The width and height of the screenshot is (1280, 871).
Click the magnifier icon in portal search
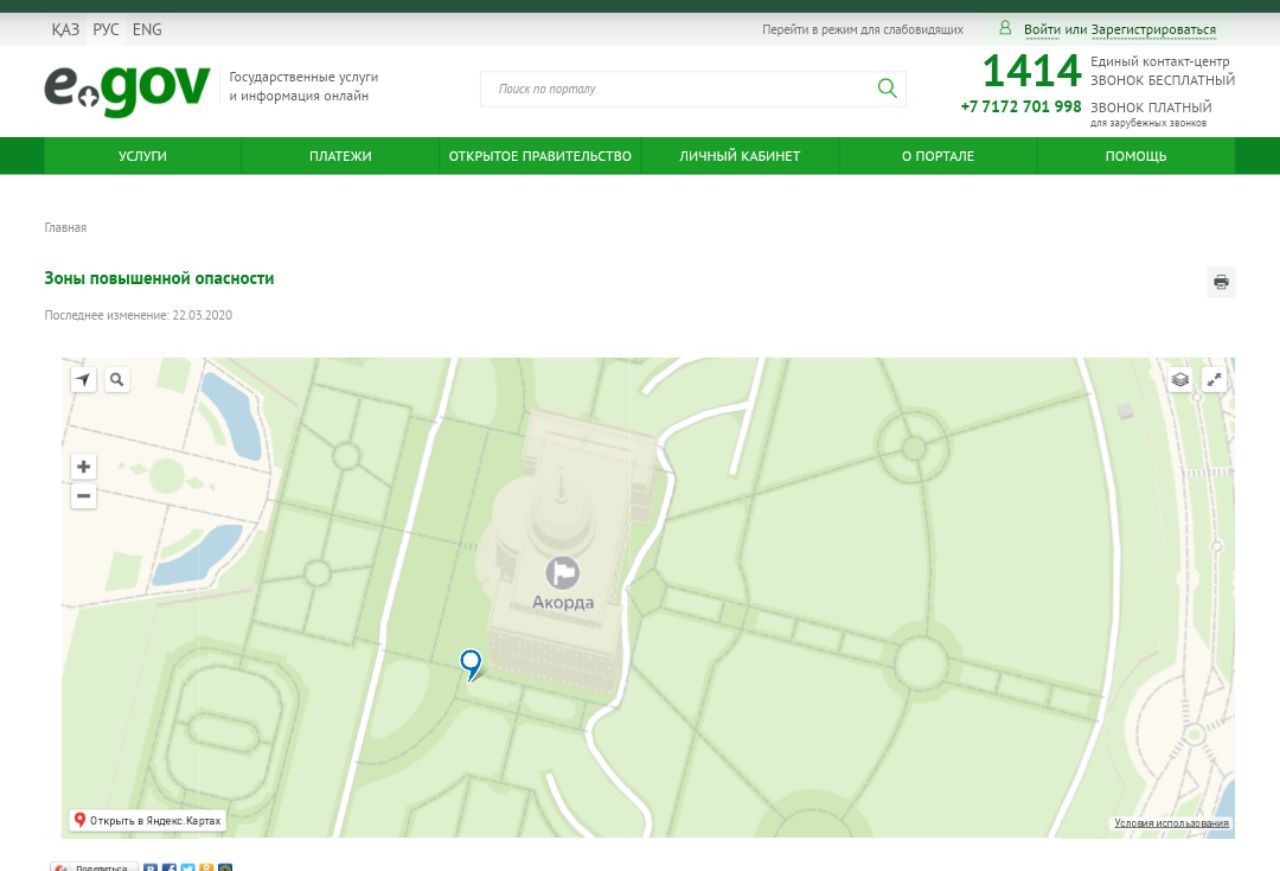[886, 88]
